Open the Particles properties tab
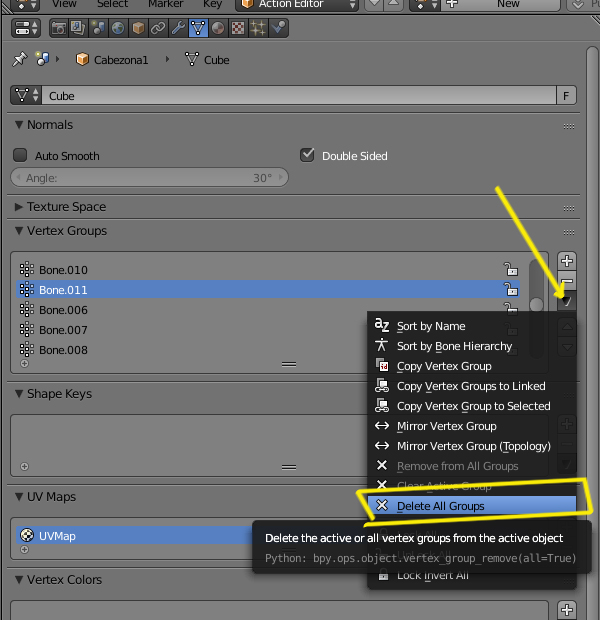The image size is (600, 620). [258, 28]
